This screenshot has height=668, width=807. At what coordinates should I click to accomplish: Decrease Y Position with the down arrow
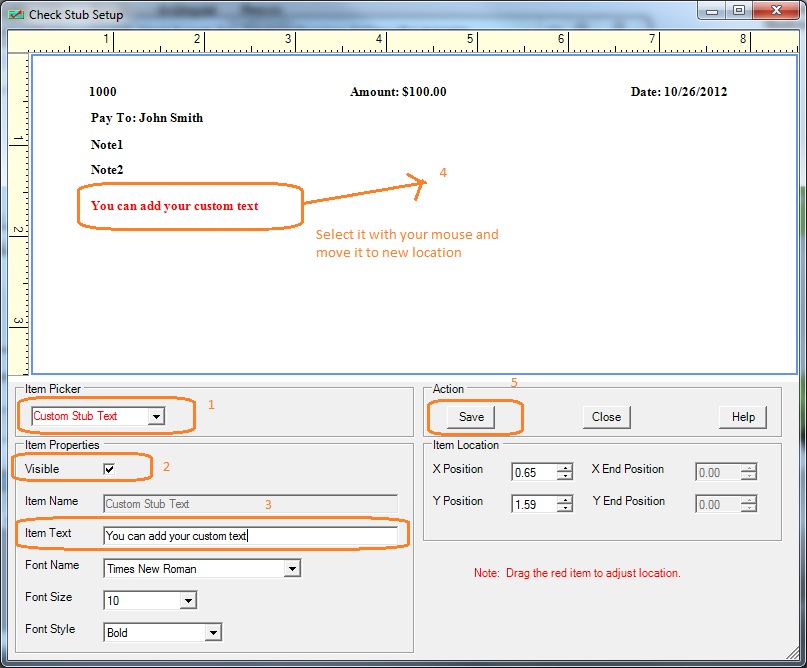565,509
